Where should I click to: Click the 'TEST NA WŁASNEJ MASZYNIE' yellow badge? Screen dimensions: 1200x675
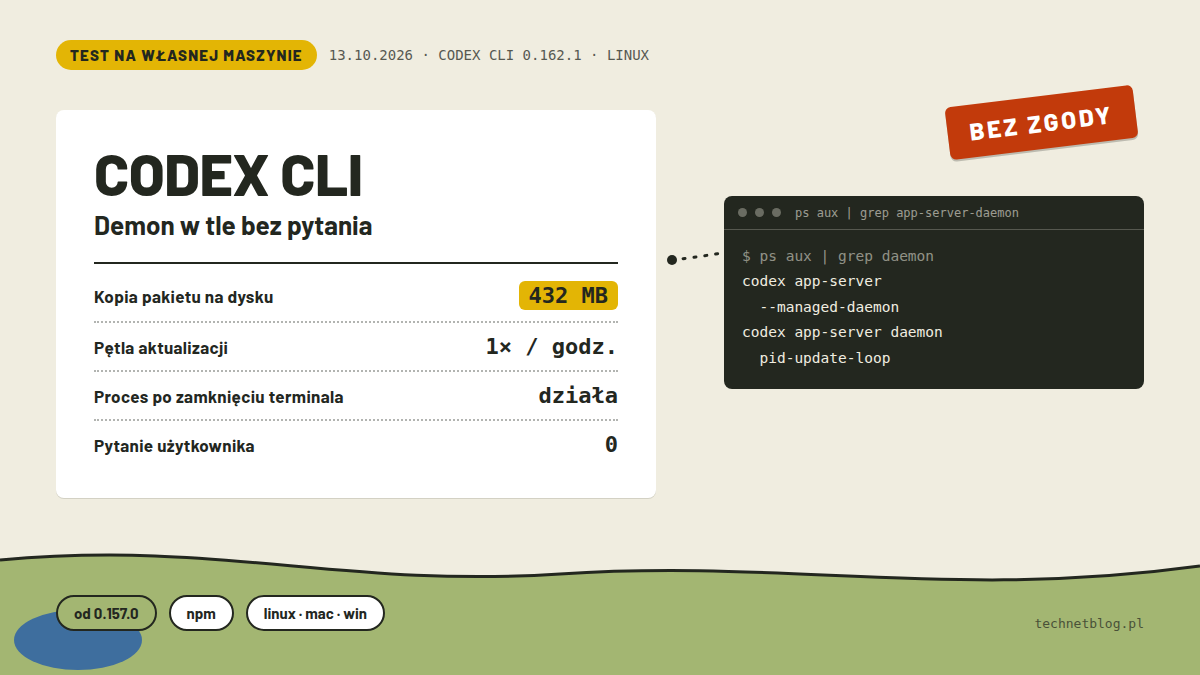click(x=186, y=55)
